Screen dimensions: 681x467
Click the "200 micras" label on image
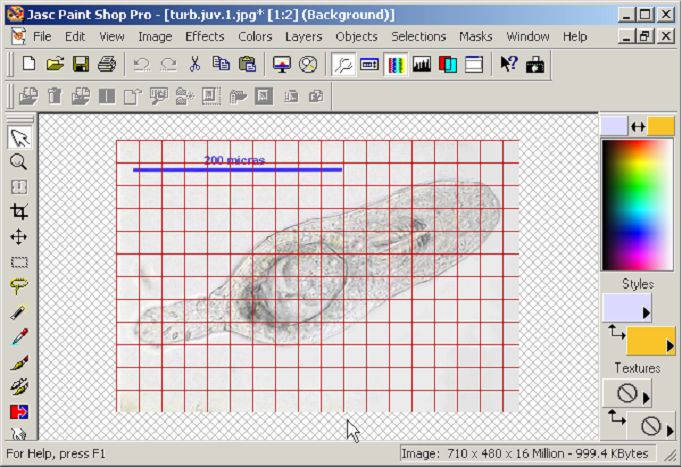tap(235, 160)
